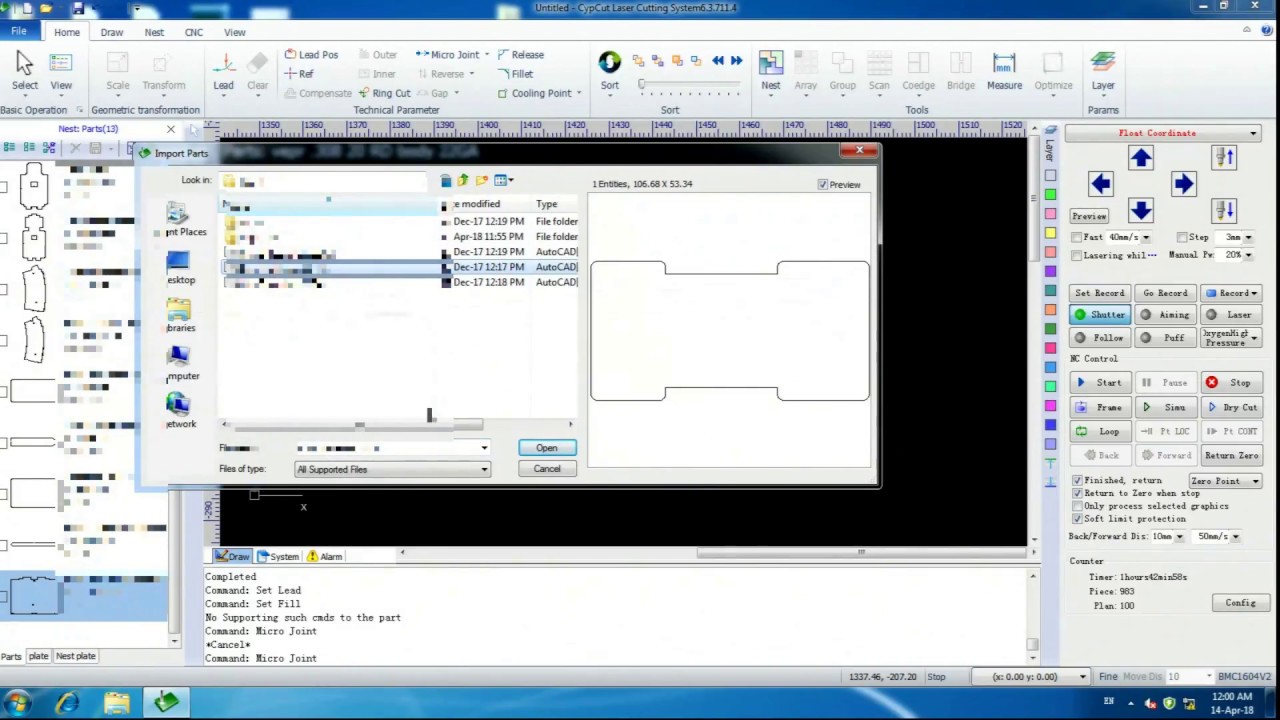This screenshot has height=720, width=1280.
Task: Lower the cutting head Z axis
Action: (x=1224, y=210)
